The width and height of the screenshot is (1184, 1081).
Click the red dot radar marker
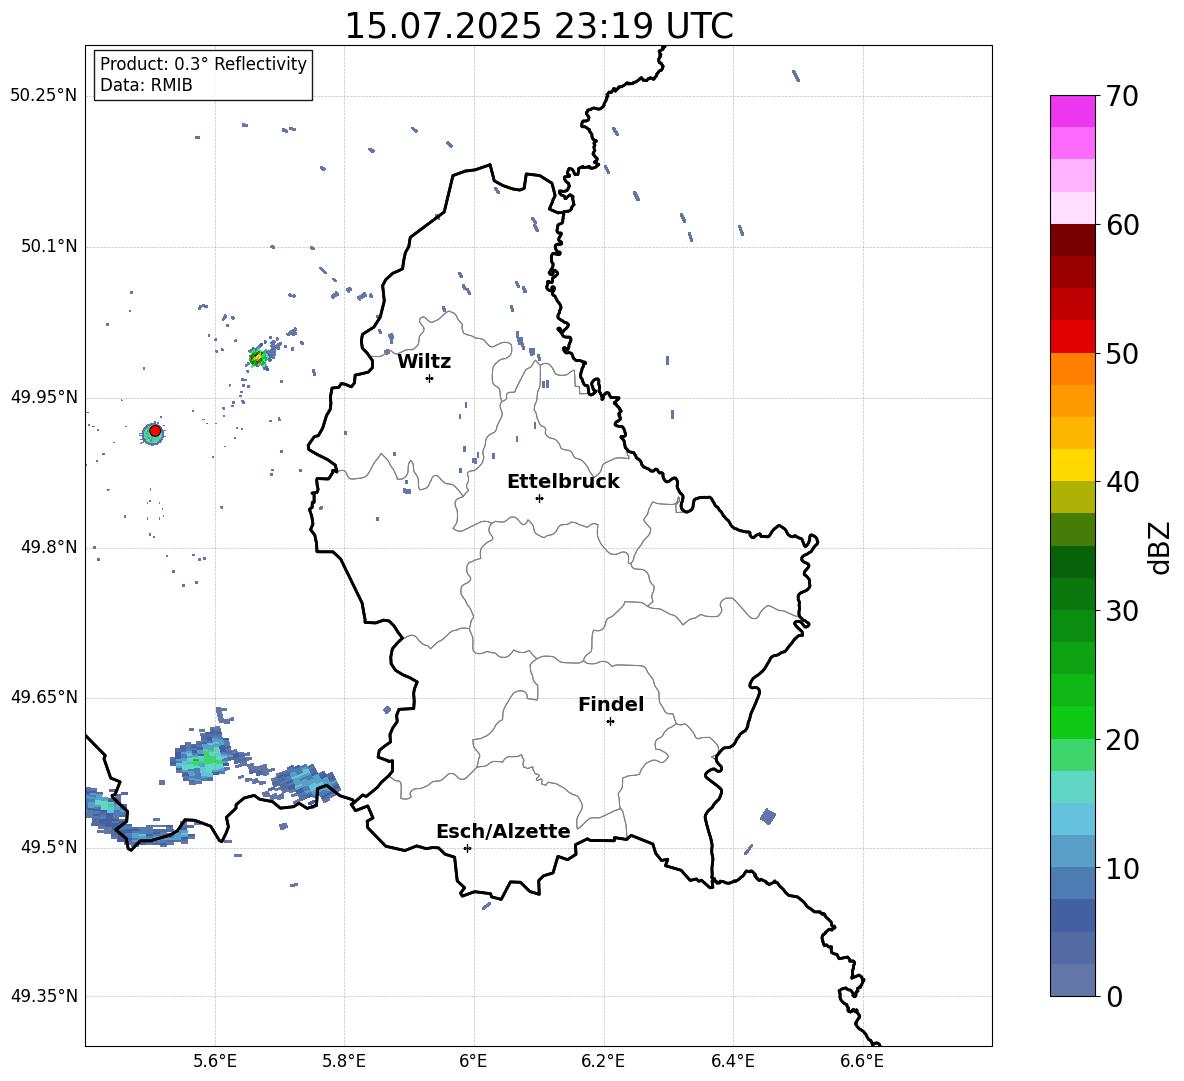(x=155, y=431)
